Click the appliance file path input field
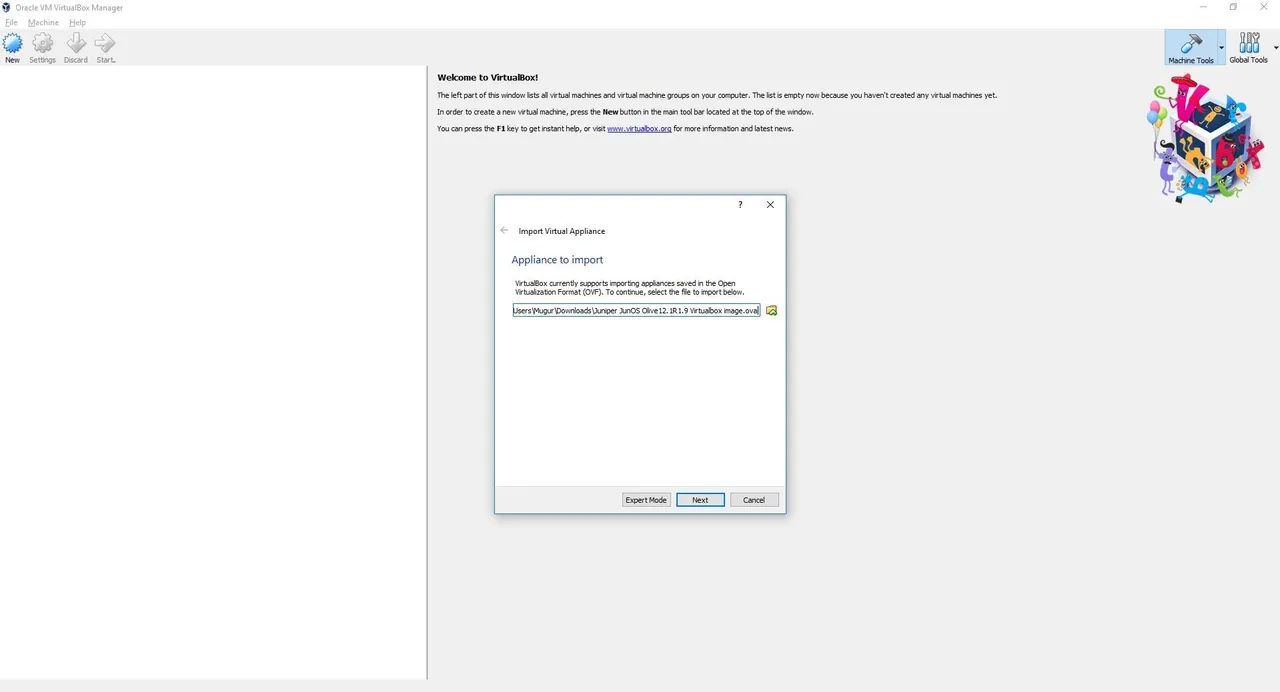This screenshot has height=692, width=1280. tap(636, 311)
